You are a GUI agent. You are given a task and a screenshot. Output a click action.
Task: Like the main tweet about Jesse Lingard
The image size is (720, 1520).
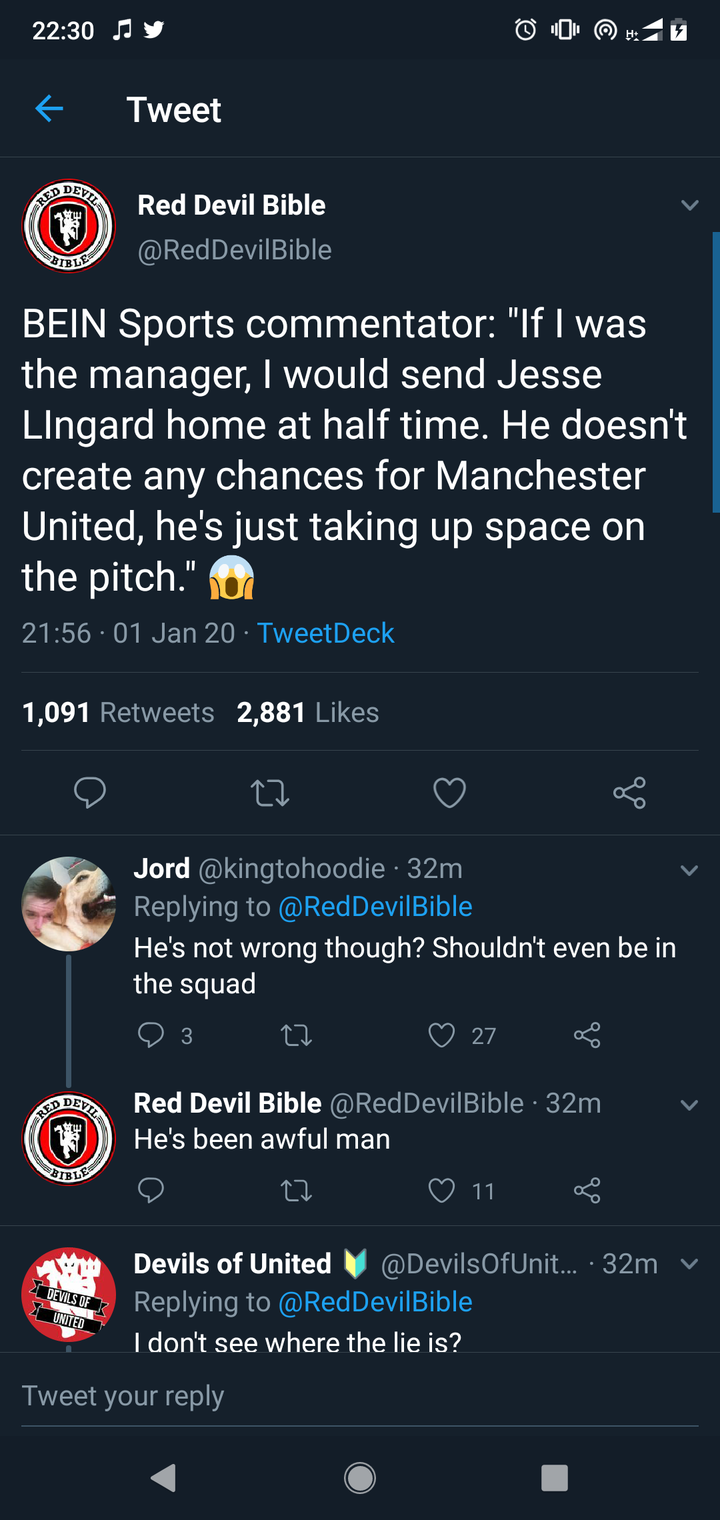tap(449, 793)
